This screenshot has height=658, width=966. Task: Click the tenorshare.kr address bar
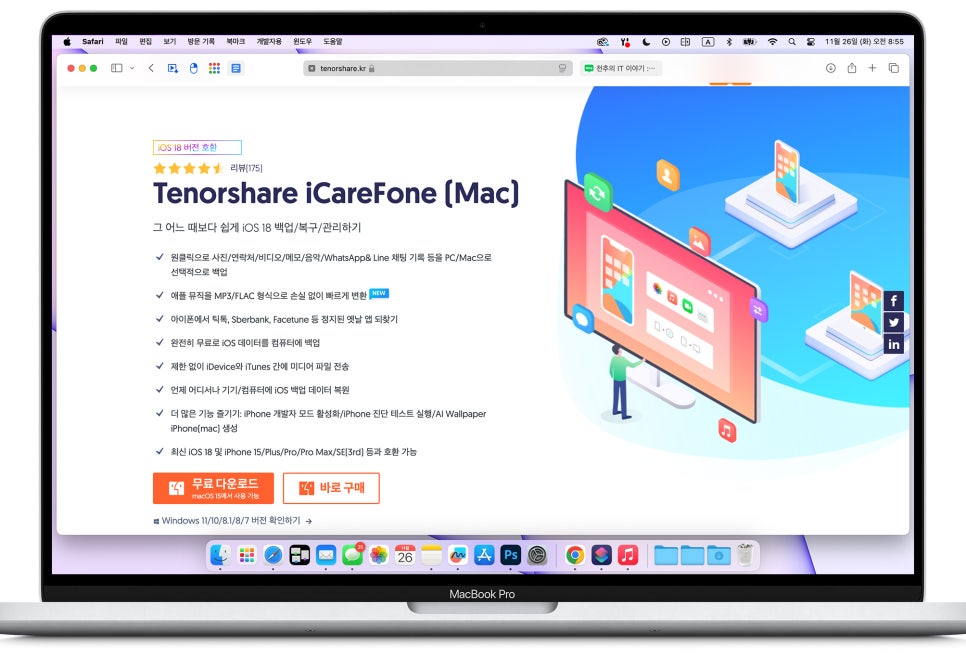[x=437, y=68]
